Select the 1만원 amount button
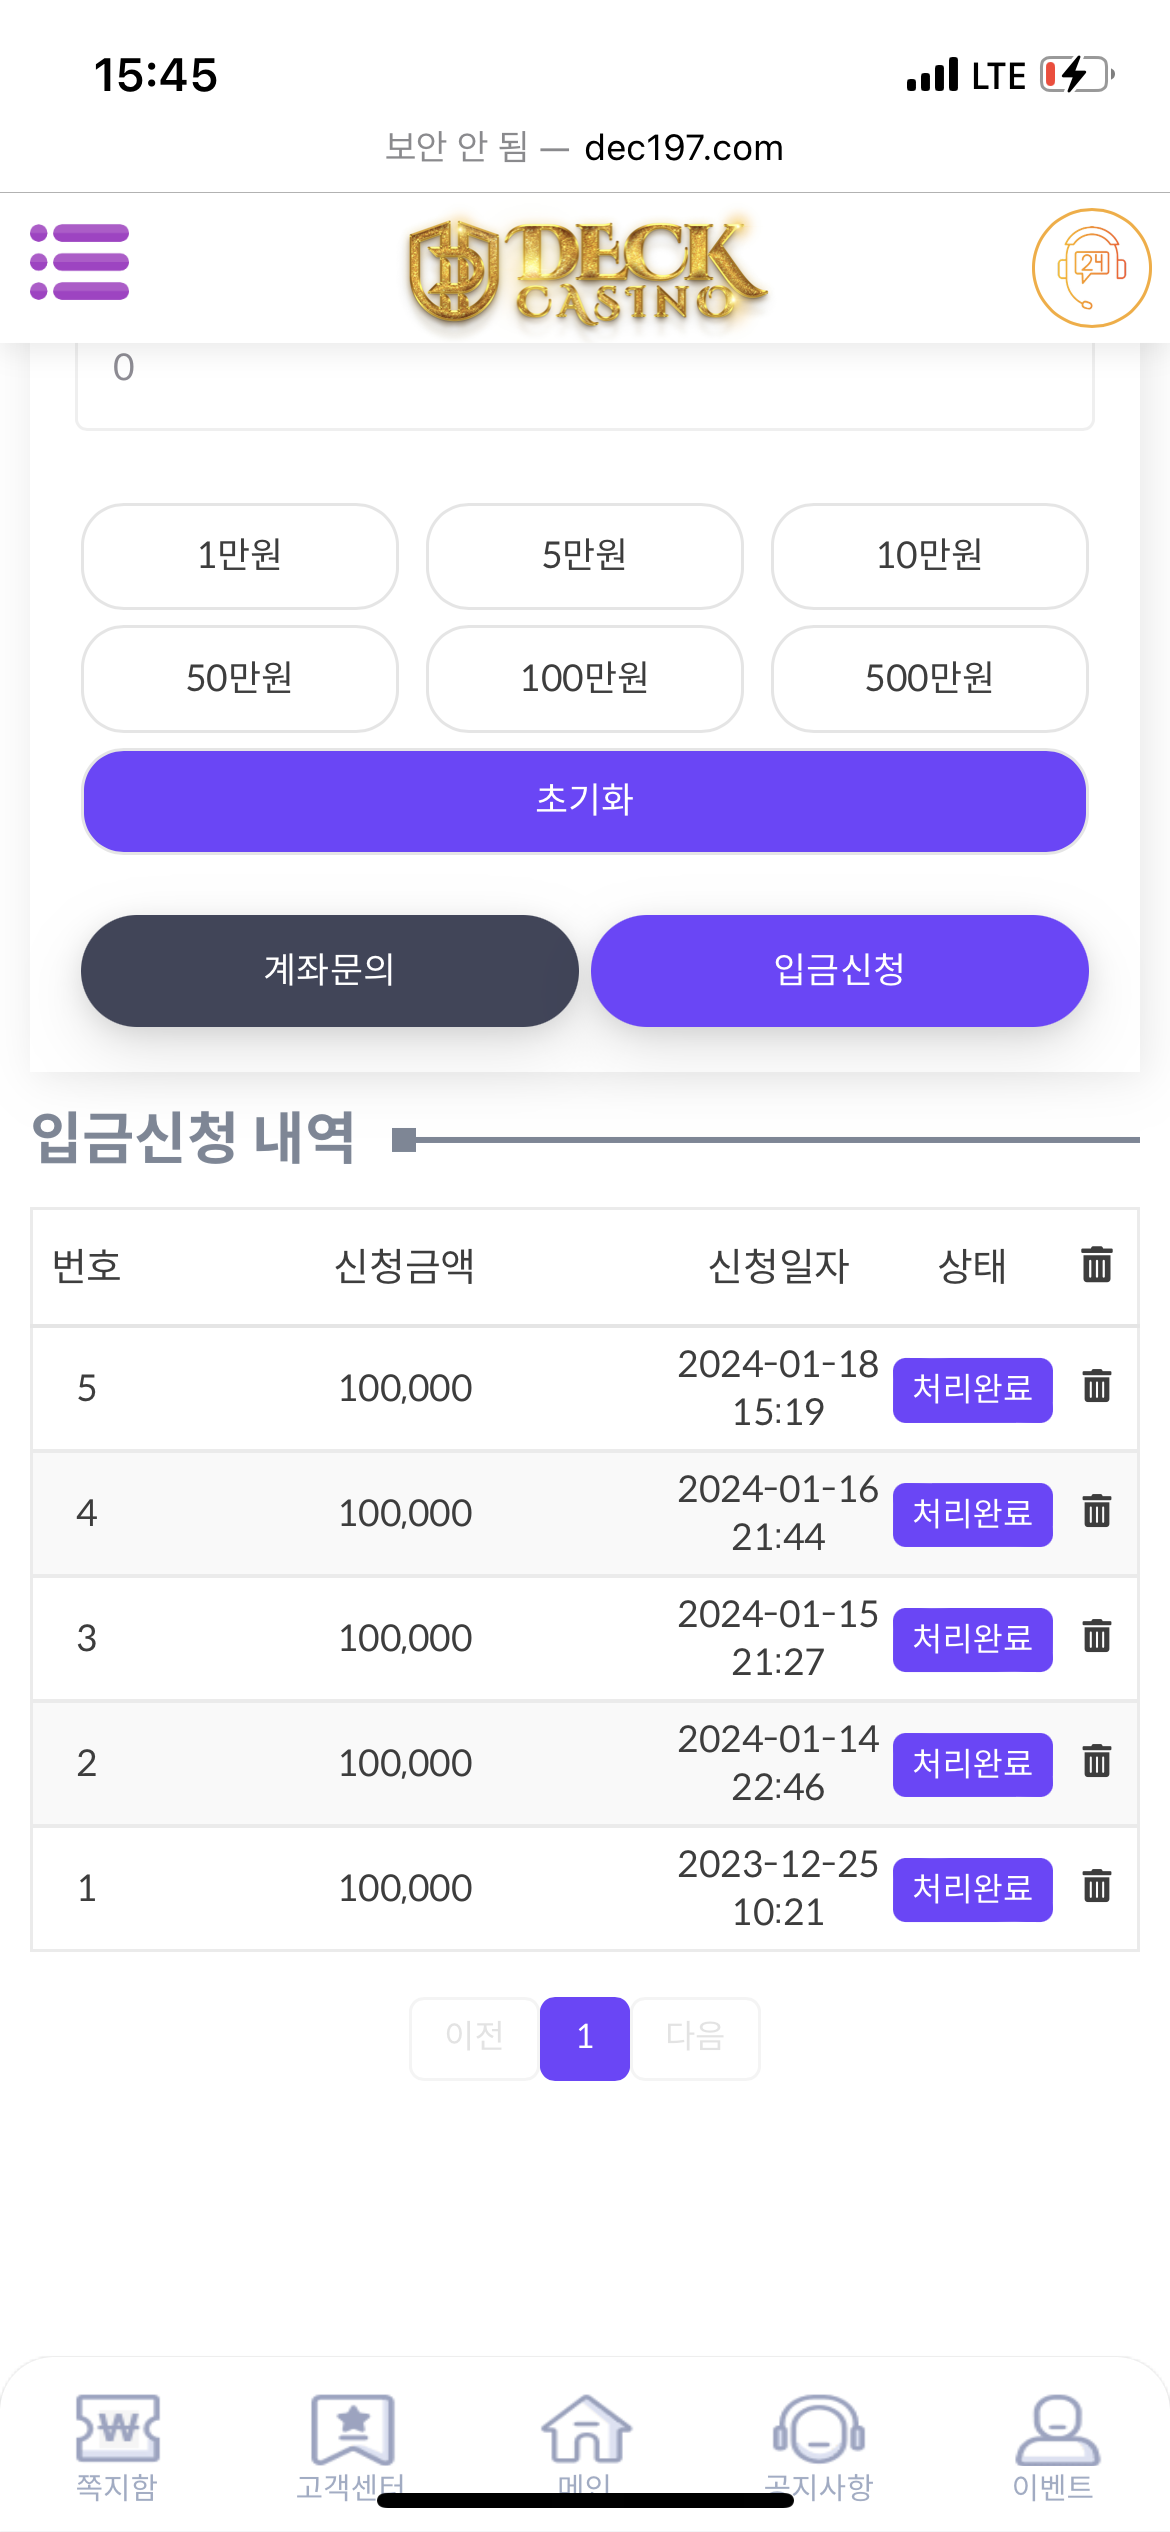1170x2532 pixels. click(x=240, y=556)
